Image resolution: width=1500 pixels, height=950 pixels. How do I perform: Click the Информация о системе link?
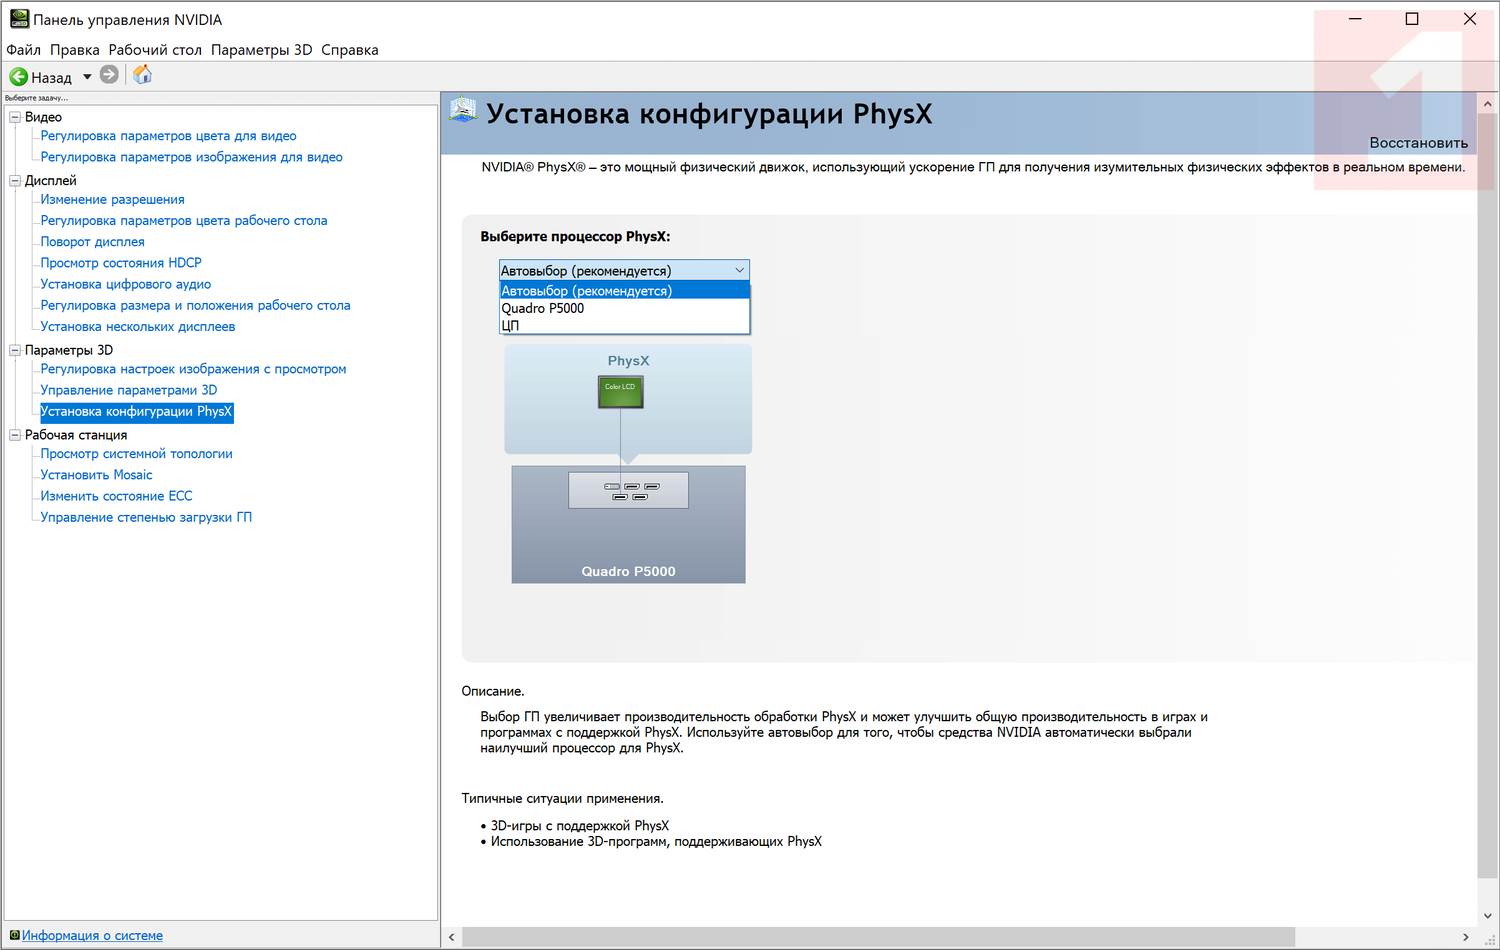click(92, 936)
